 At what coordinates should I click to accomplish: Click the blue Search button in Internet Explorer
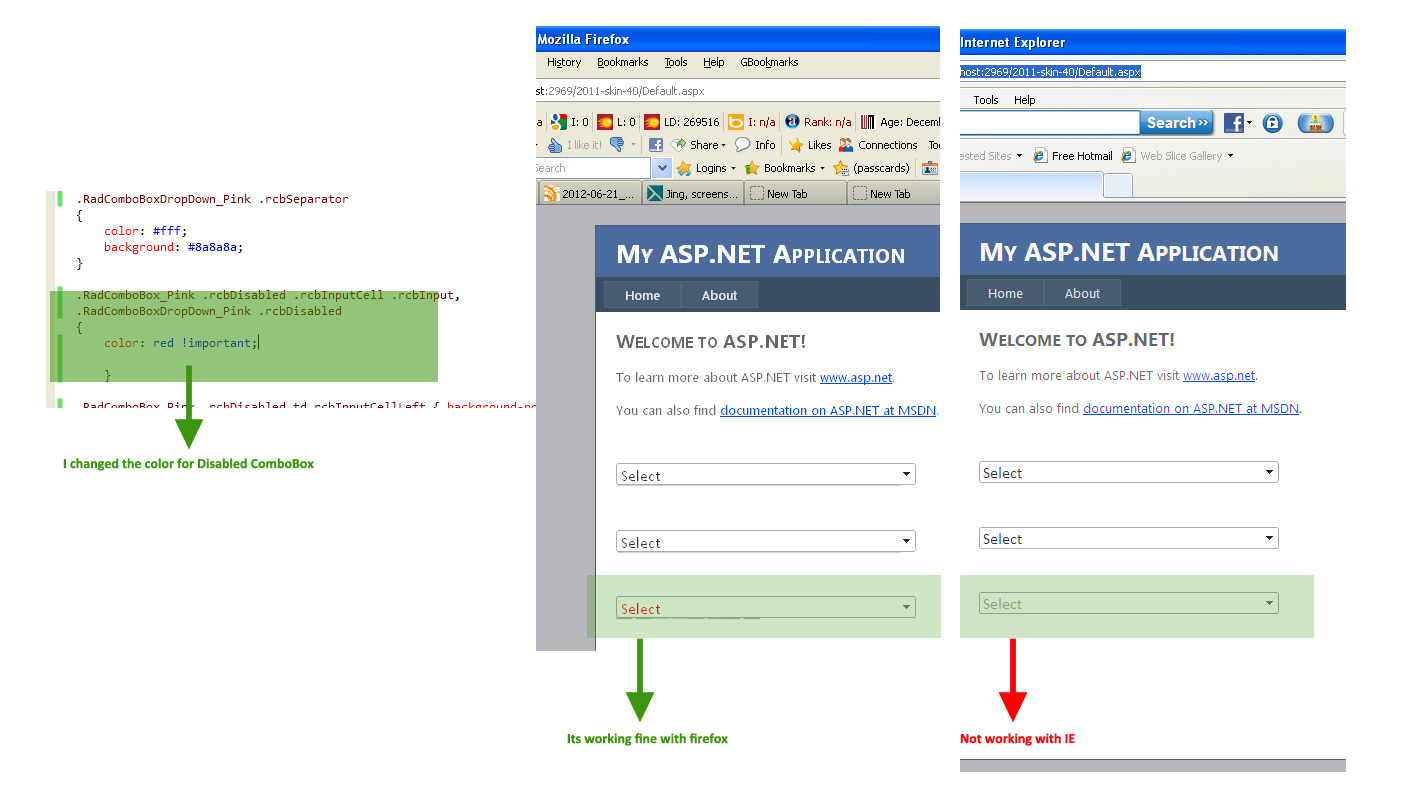[x=1177, y=123]
